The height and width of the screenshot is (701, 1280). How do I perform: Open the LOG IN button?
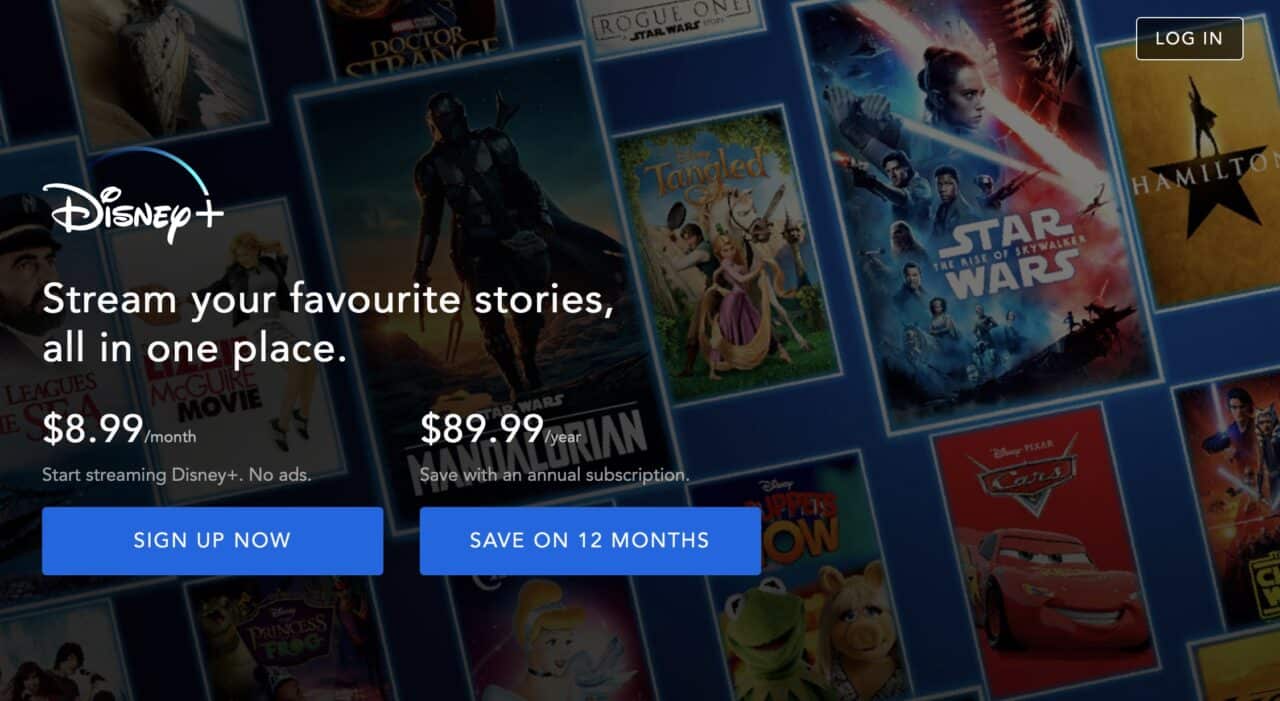(1189, 39)
